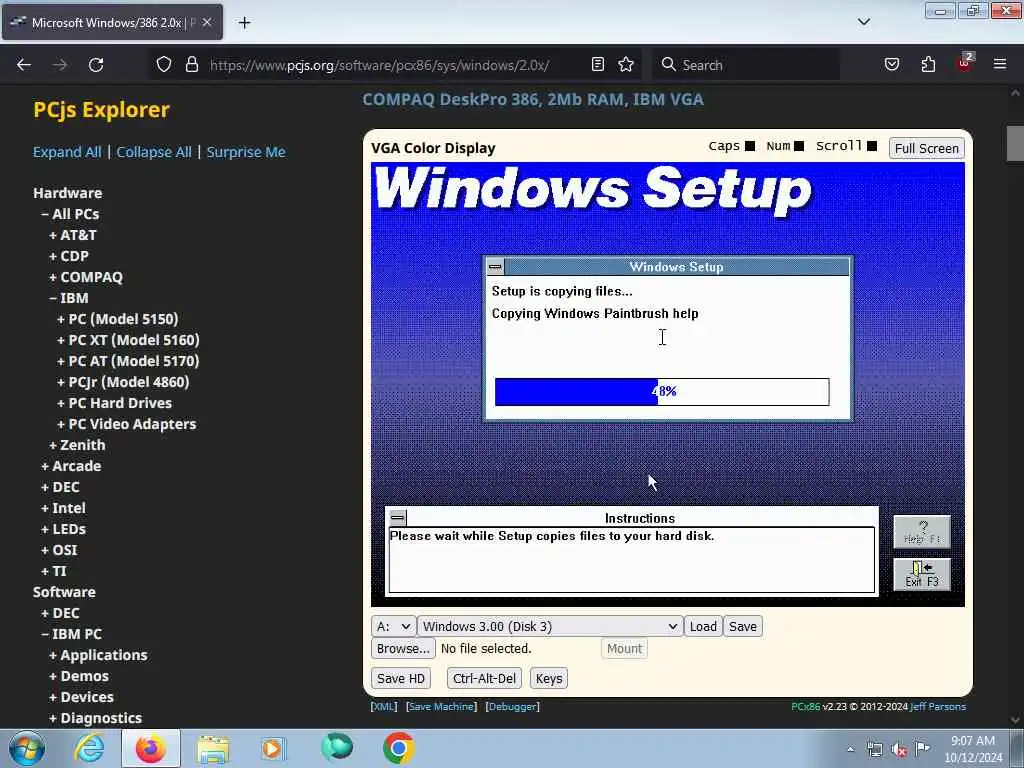1024x768 pixels.
Task: Open the XML link
Action: coord(383,707)
